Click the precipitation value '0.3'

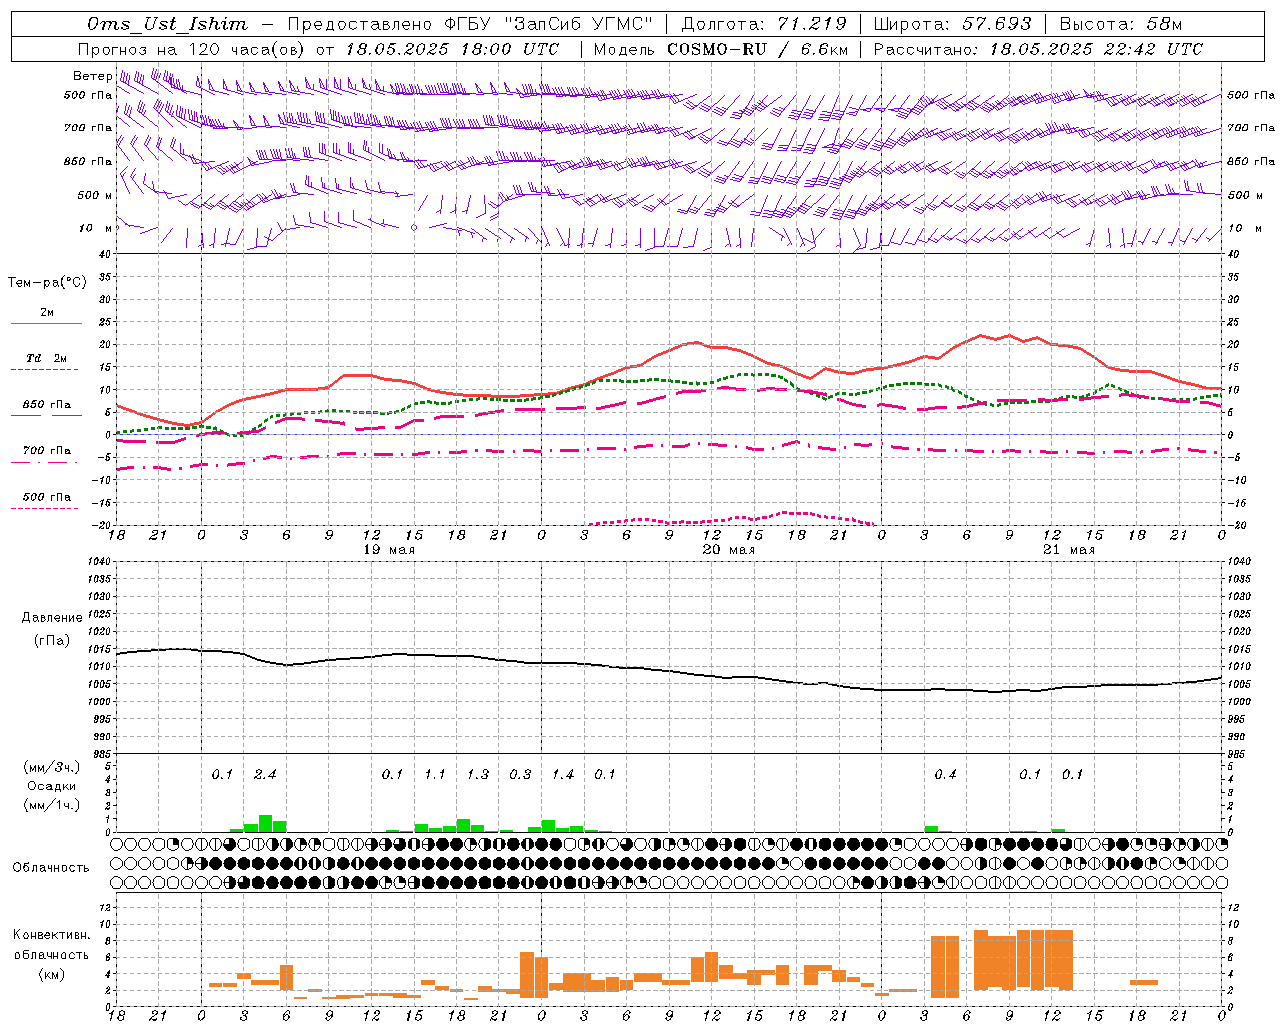[520, 775]
